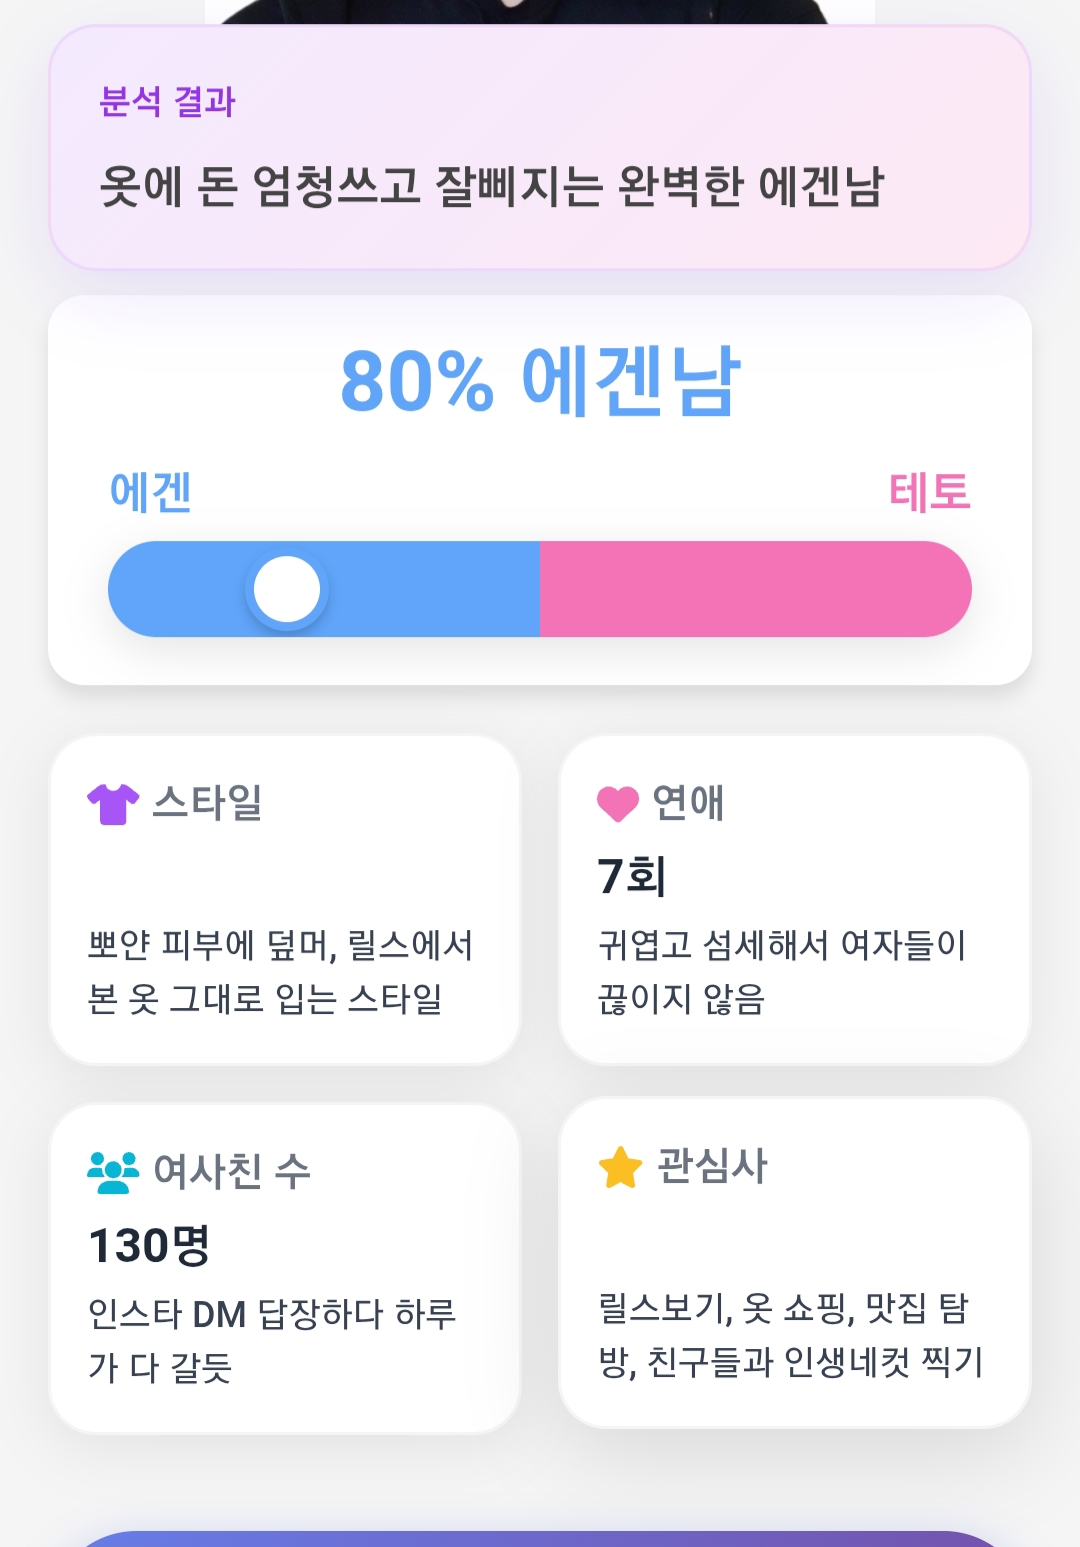The width and height of the screenshot is (1080, 1547).
Task: Tap the 여사친 수 card title
Action: tap(232, 1171)
